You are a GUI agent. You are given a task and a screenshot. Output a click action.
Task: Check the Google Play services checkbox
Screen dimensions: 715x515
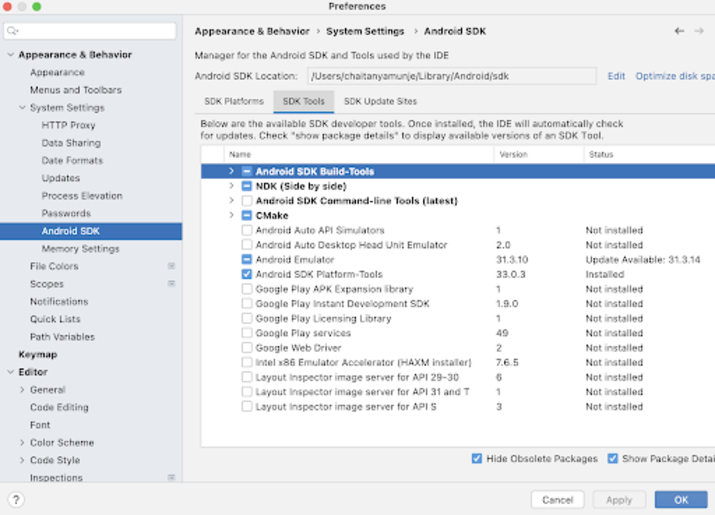click(247, 333)
